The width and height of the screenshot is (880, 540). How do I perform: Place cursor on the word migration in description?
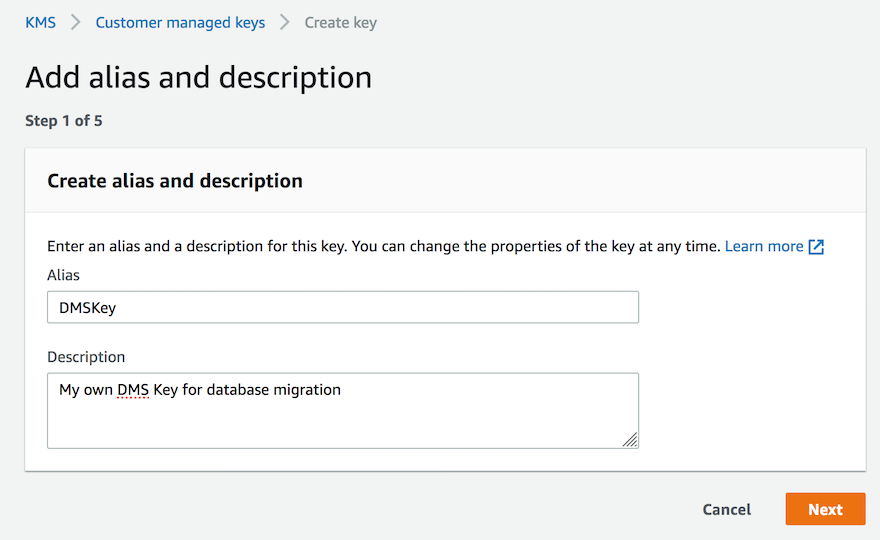tap(306, 390)
